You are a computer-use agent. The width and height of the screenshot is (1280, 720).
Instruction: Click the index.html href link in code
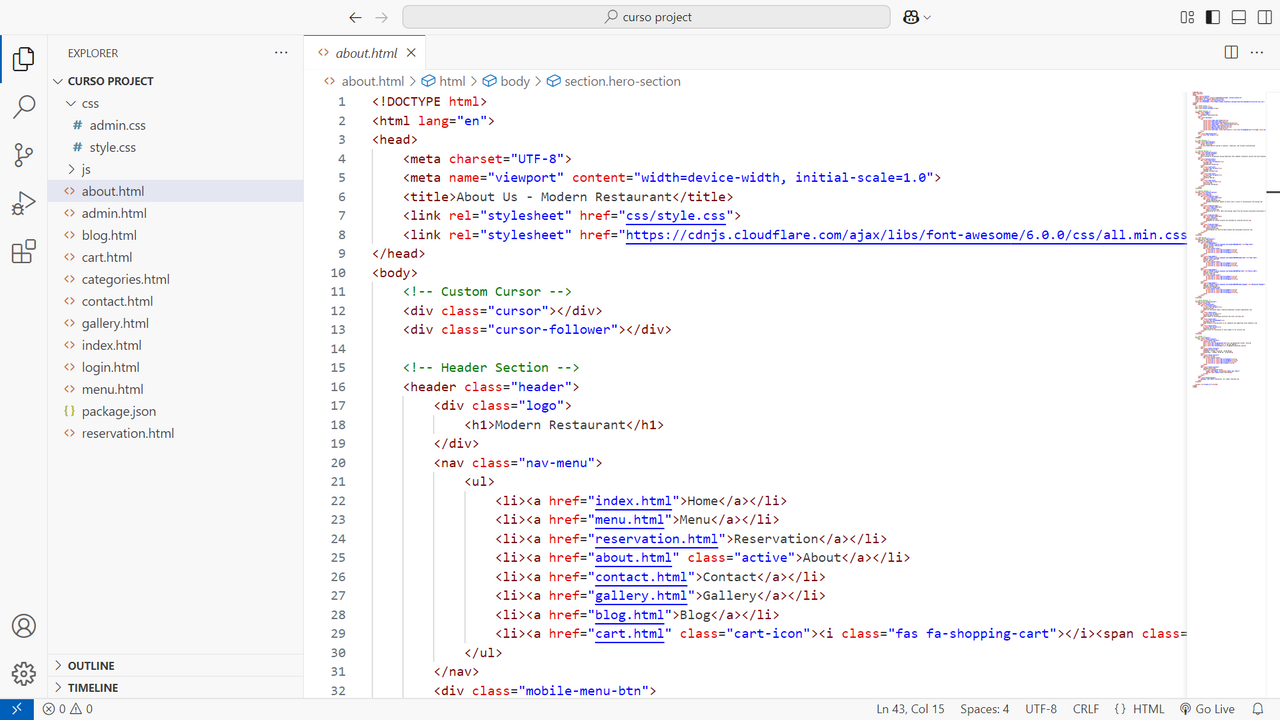(633, 501)
